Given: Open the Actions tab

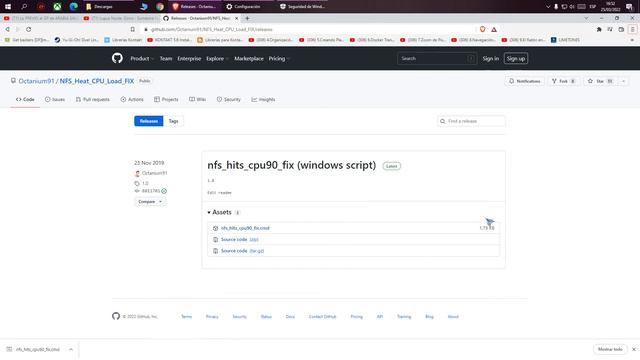Looking at the screenshot, I should (x=132, y=100).
